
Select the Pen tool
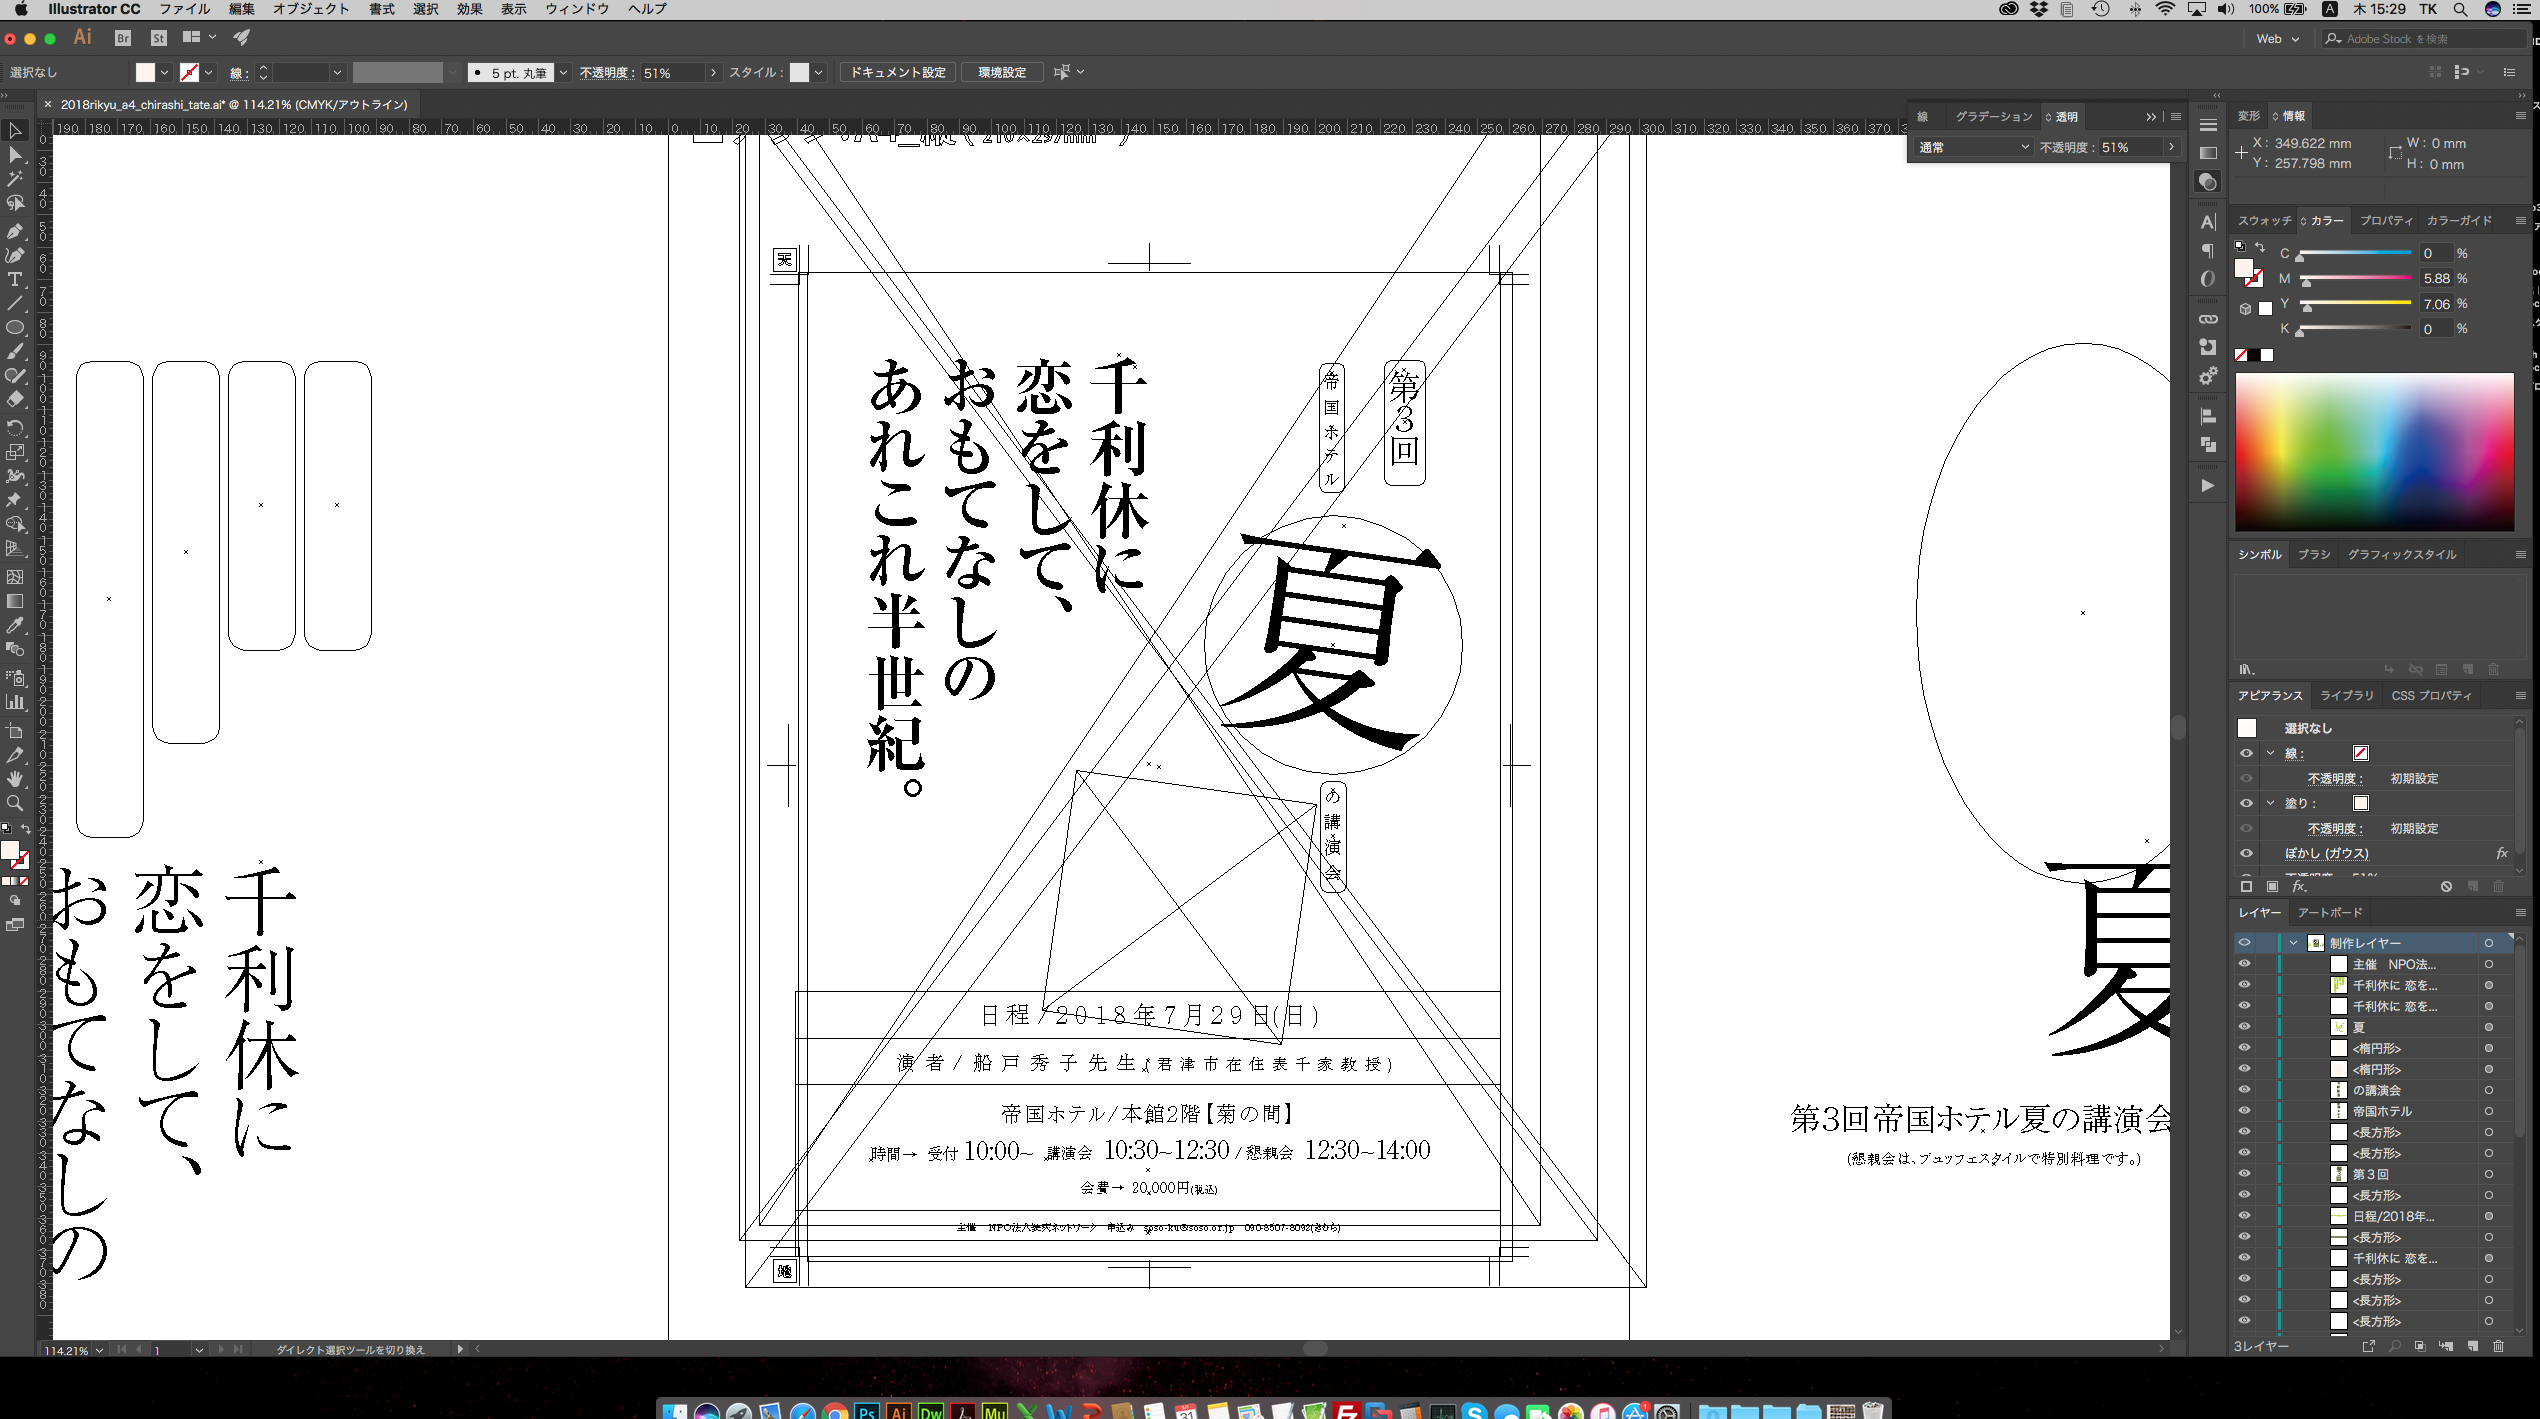tap(15, 230)
